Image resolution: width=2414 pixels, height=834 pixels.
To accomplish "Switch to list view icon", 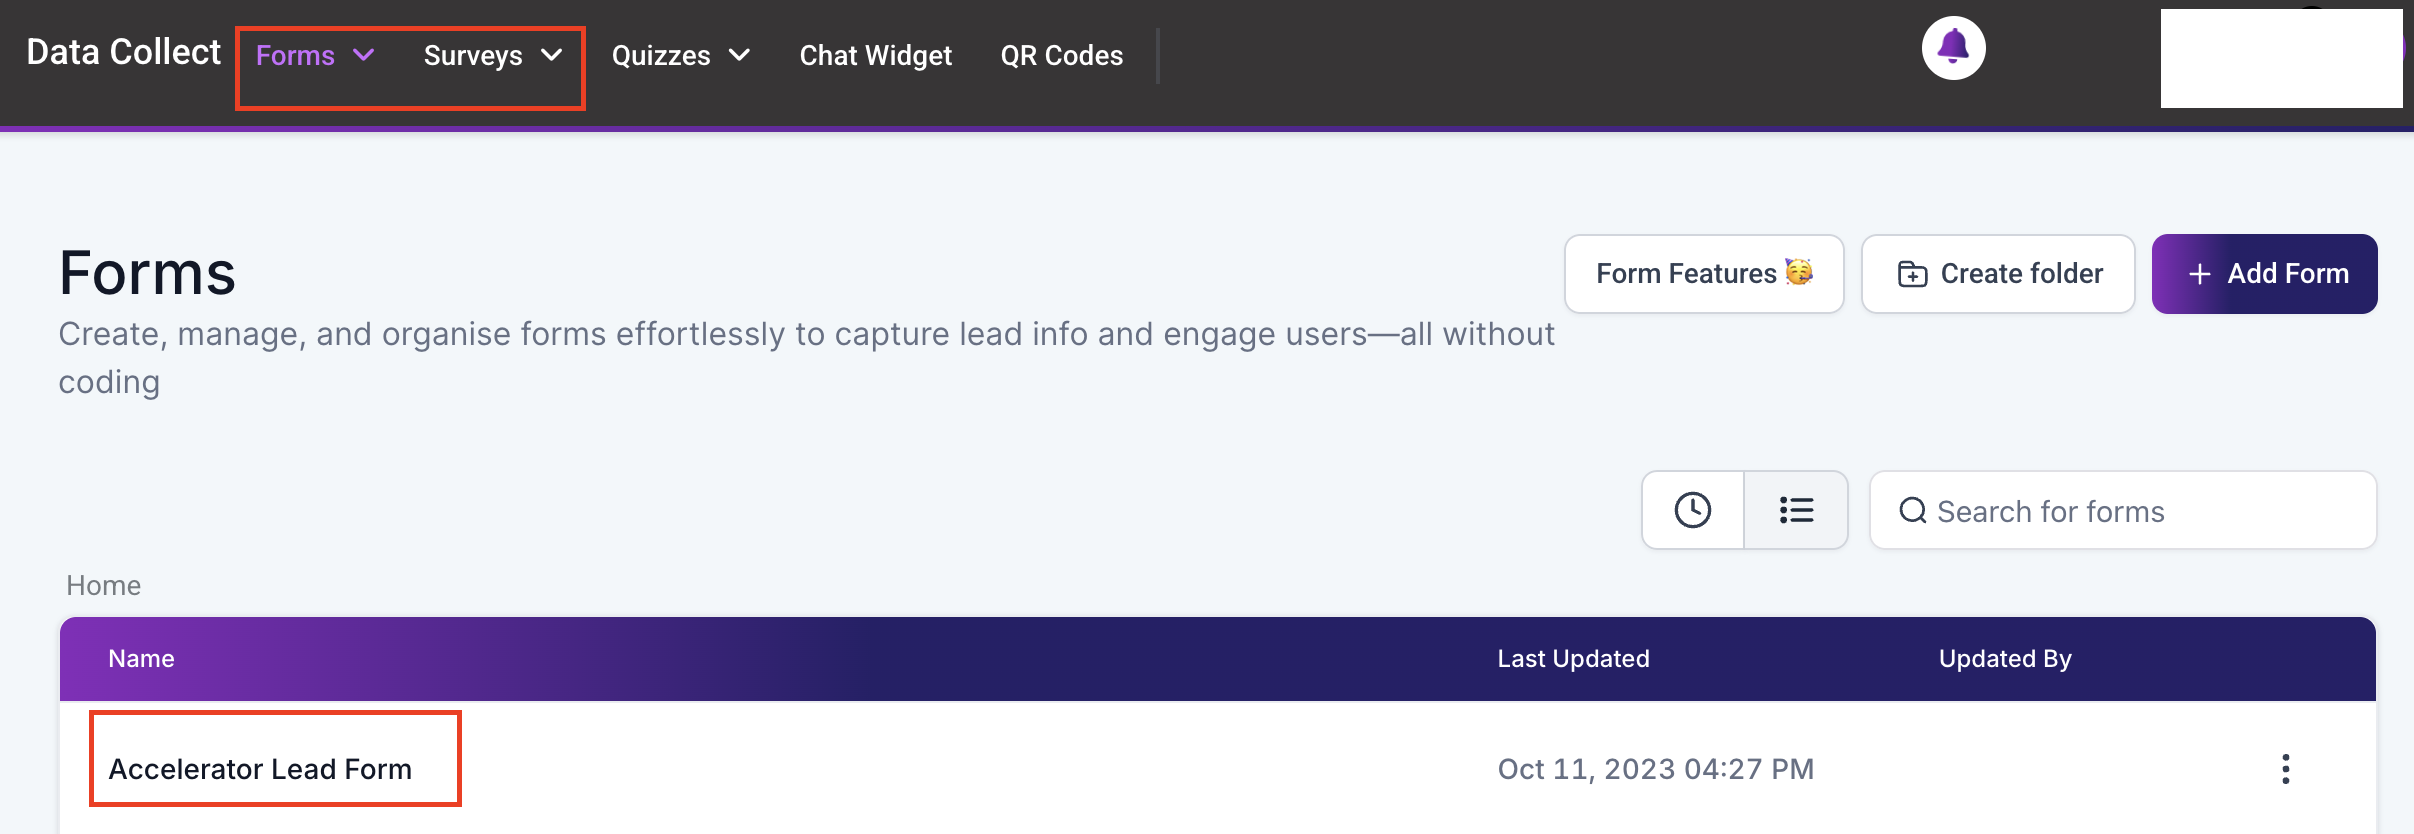I will 1796,510.
